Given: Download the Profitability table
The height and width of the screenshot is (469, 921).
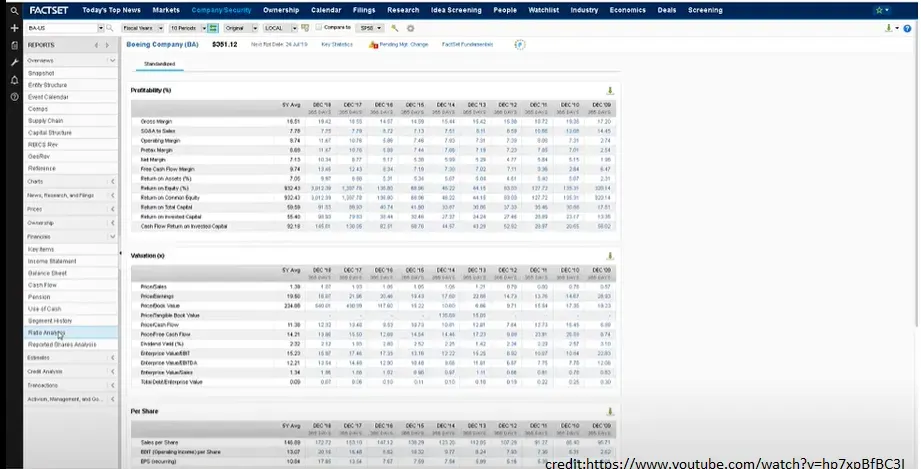Looking at the screenshot, I should (x=610, y=91).
